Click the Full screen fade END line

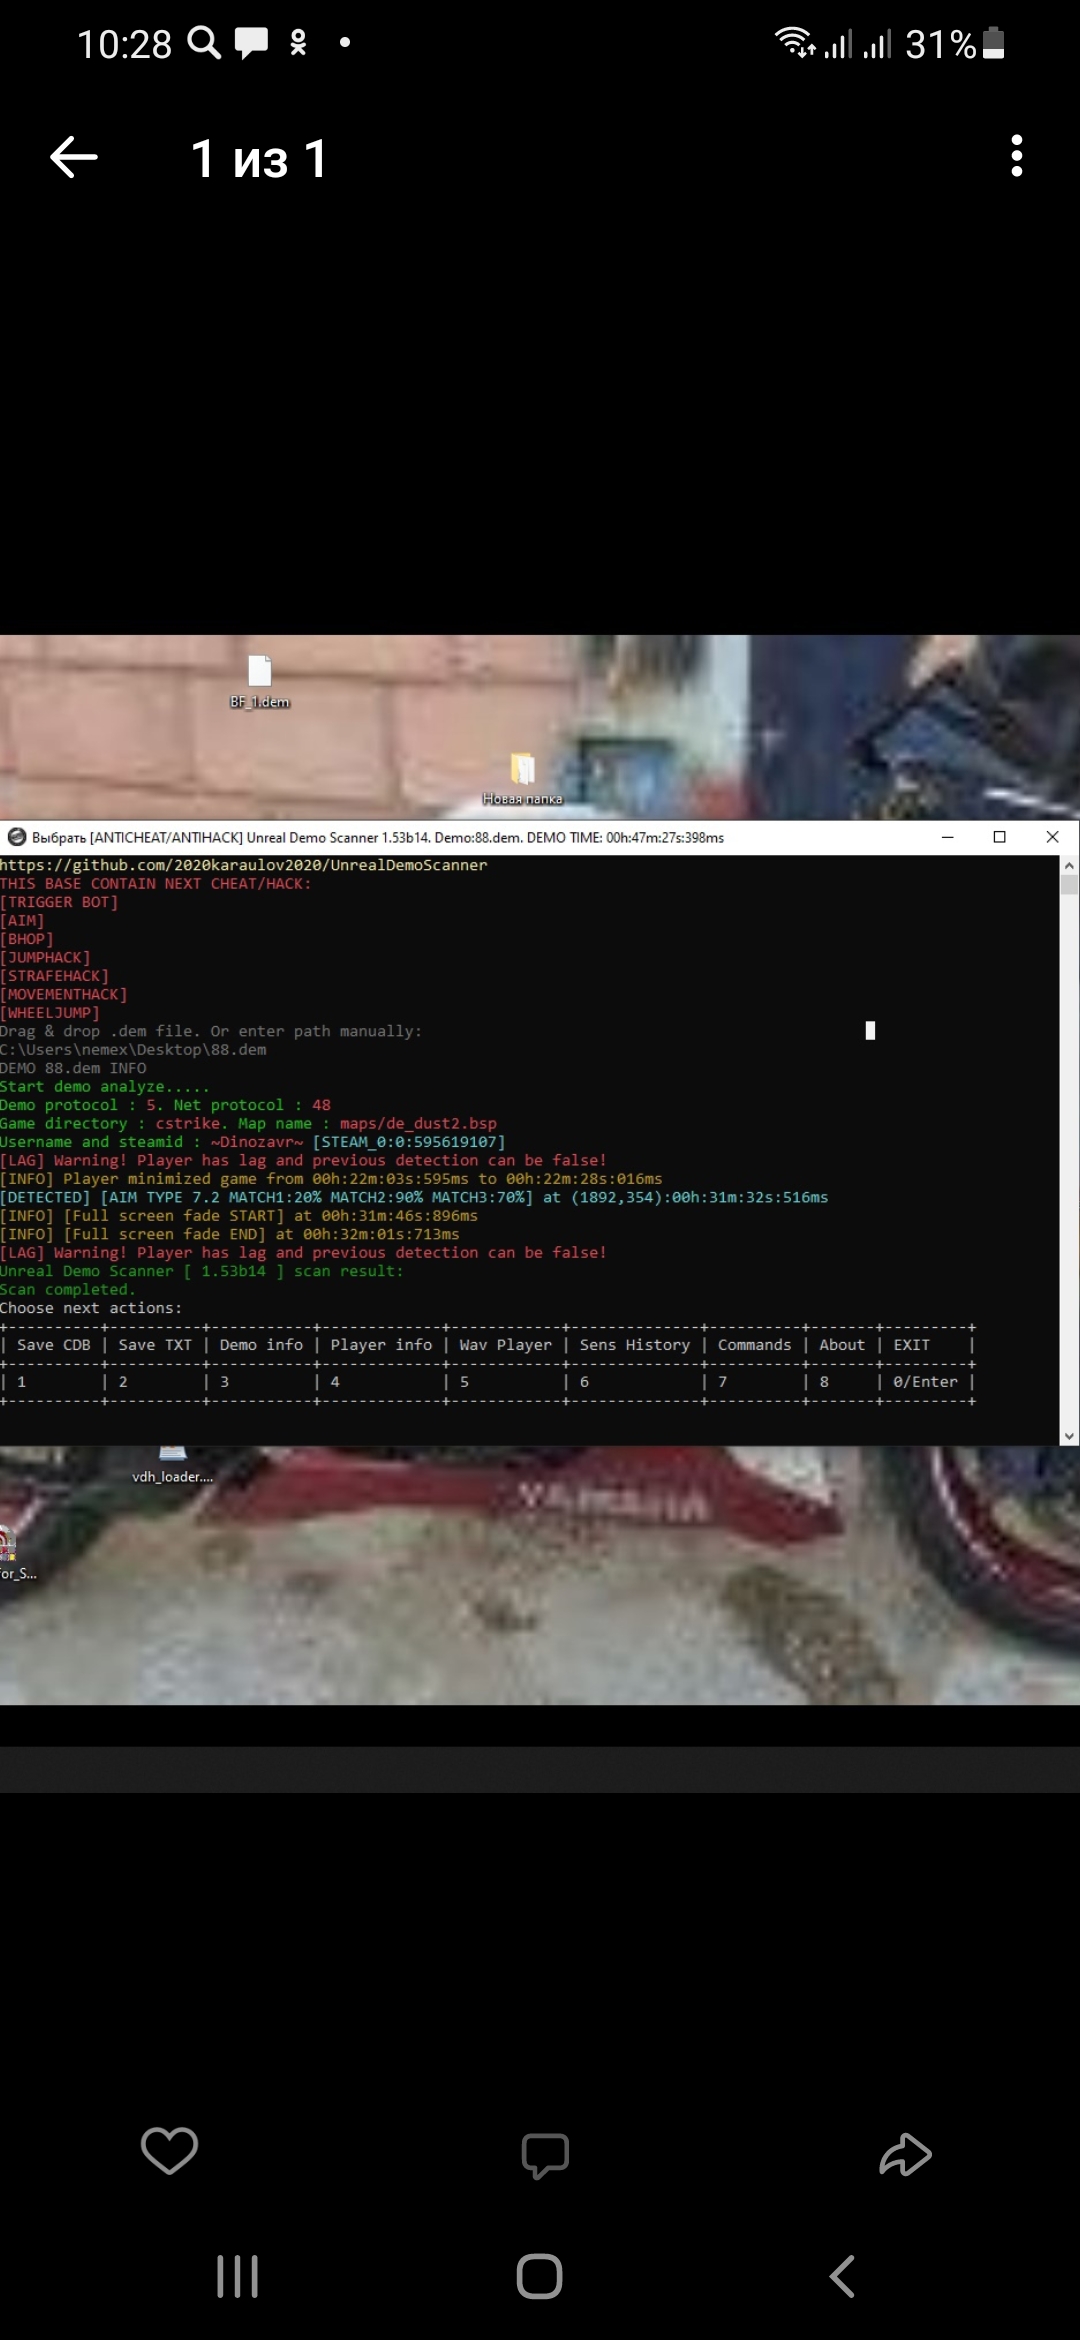230,1234
